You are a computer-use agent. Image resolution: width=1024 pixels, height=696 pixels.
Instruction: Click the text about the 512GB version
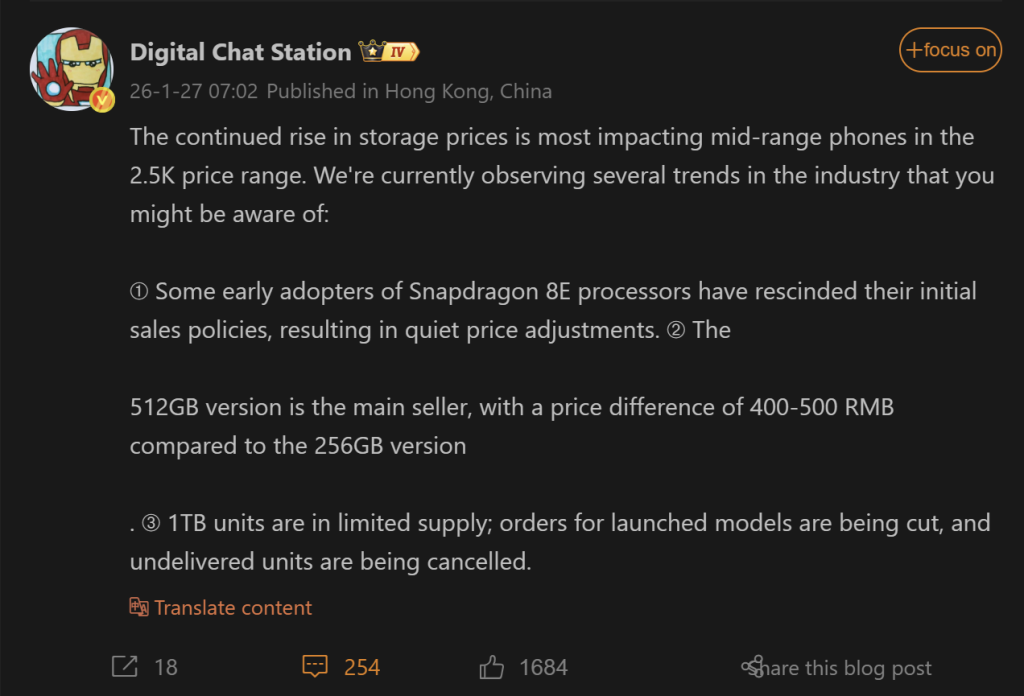511,426
